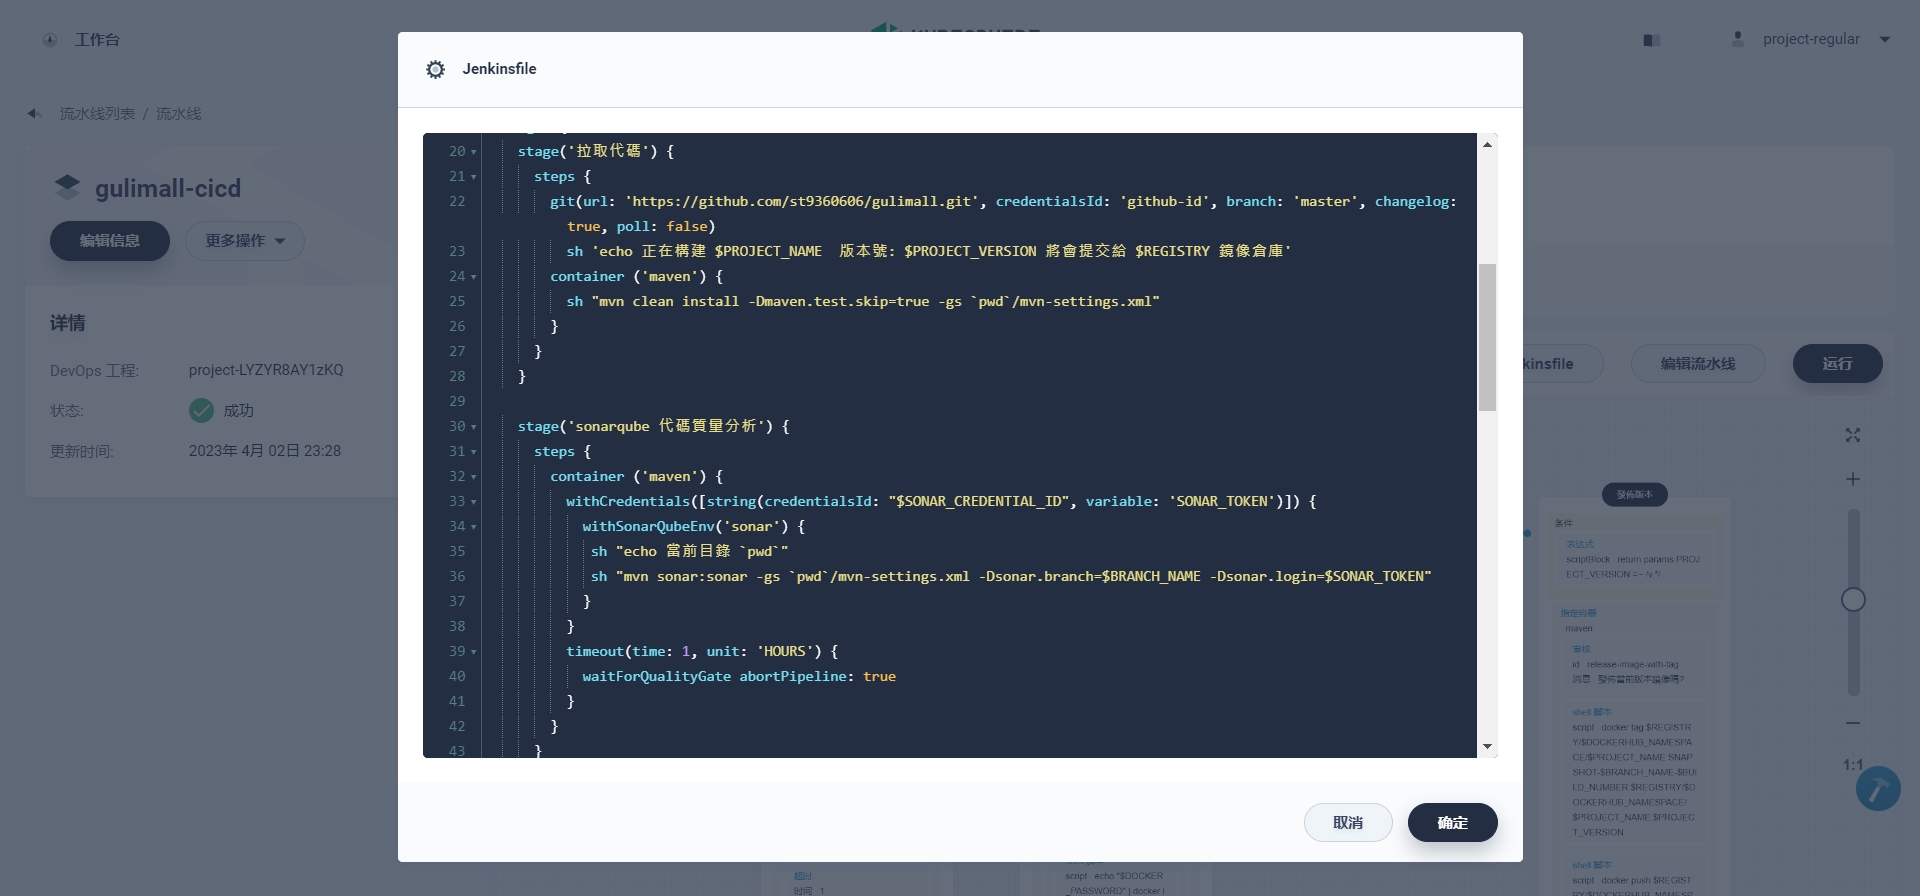The height and width of the screenshot is (896, 1920).
Task: Zoom in with the plus icon
Action: (x=1853, y=479)
